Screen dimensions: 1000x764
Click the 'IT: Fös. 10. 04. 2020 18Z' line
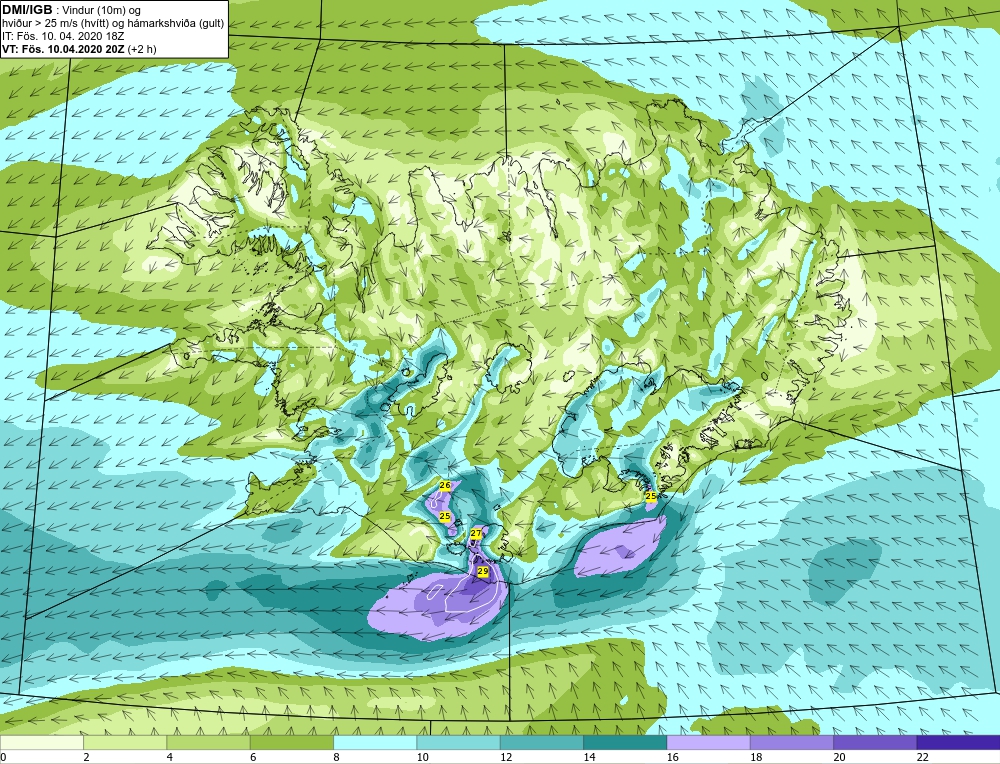point(63,36)
